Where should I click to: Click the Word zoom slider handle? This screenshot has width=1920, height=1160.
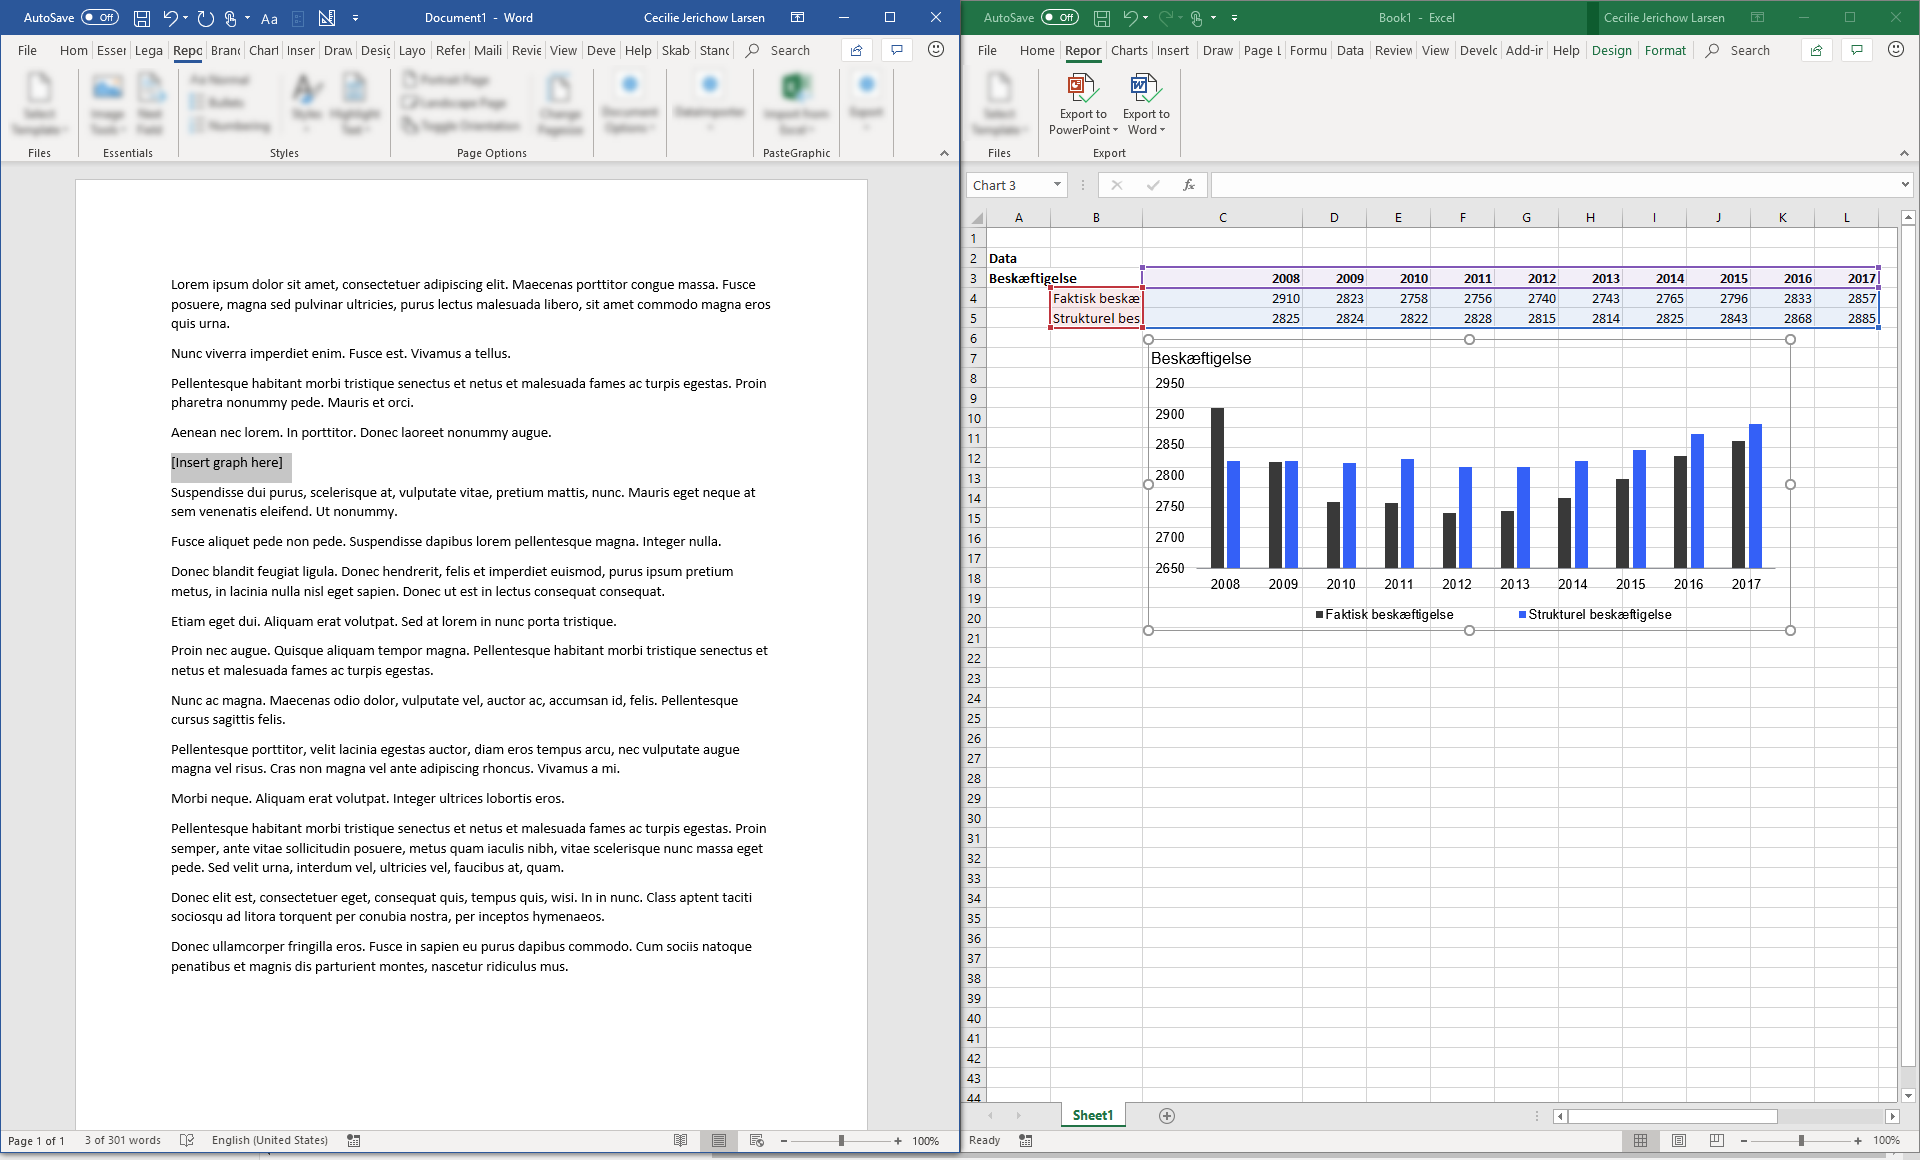pos(841,1140)
